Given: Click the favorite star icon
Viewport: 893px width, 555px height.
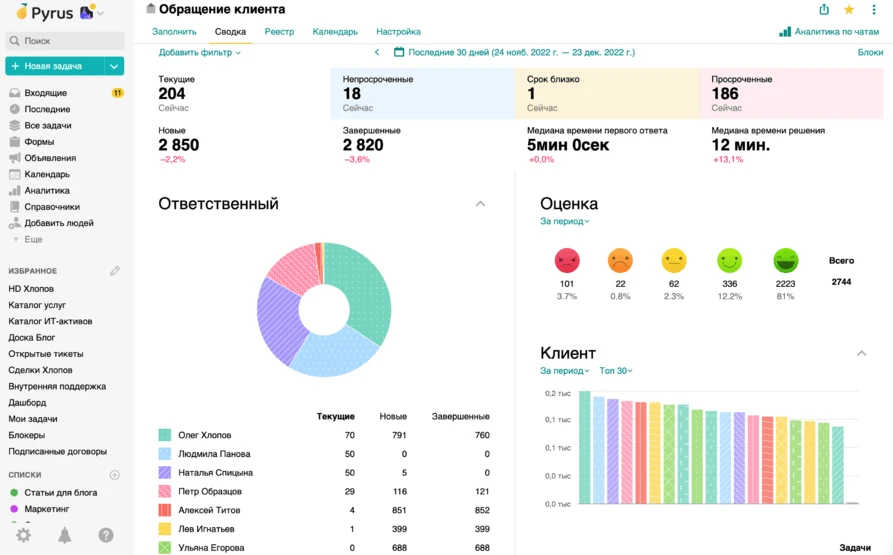Looking at the screenshot, I should point(849,9).
